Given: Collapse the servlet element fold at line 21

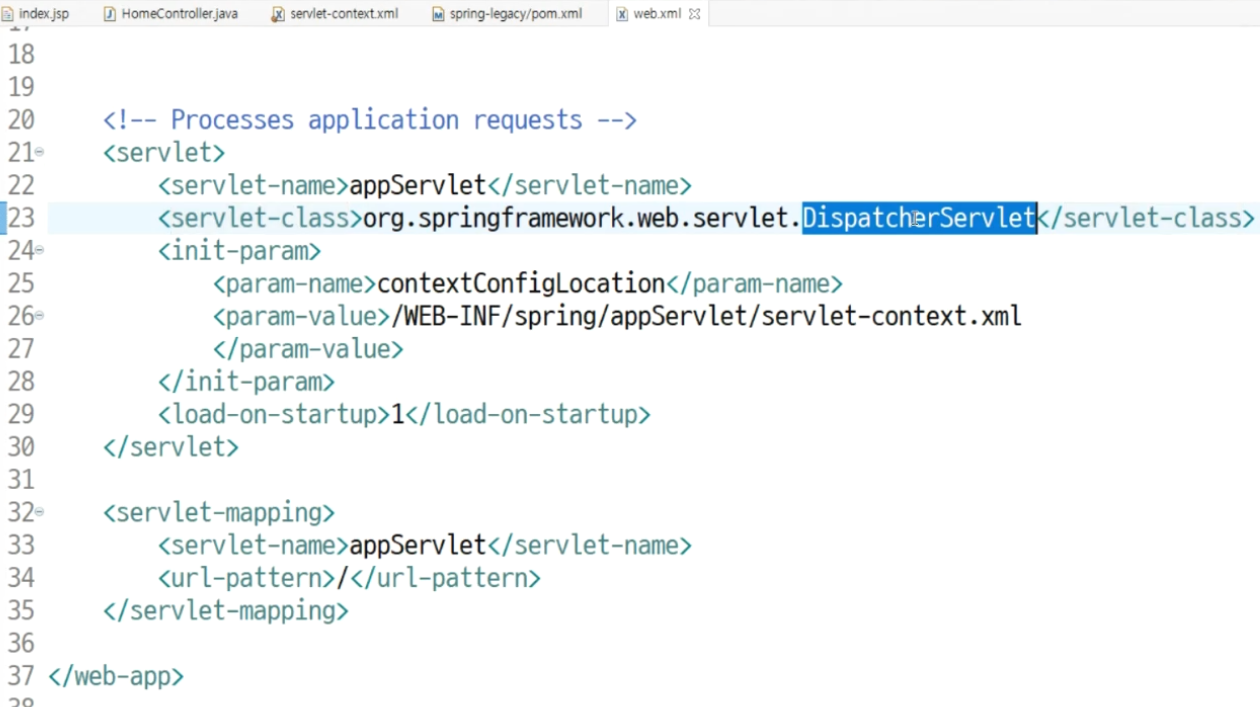Looking at the screenshot, I should (x=39, y=152).
